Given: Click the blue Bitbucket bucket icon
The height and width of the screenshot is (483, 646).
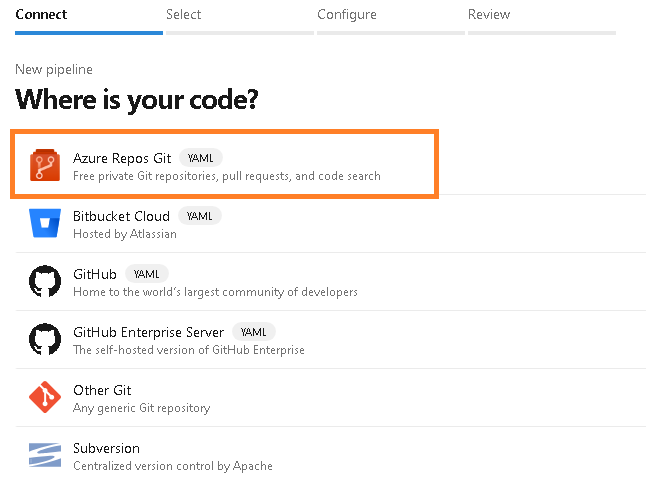Looking at the screenshot, I should pyautogui.click(x=45, y=224).
